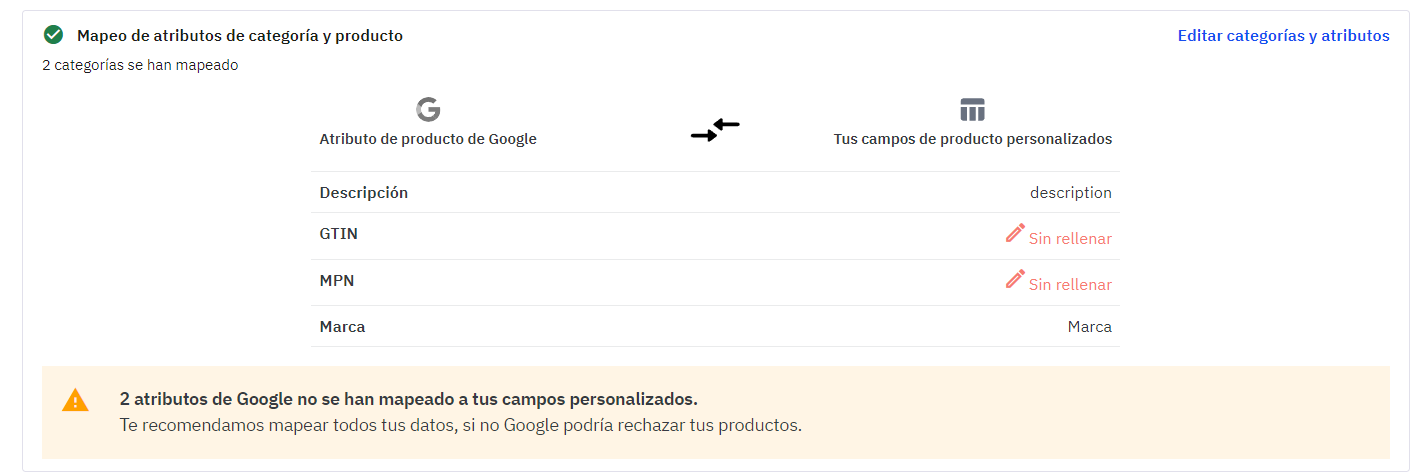Click the Marca attribute row label

[x=342, y=326]
